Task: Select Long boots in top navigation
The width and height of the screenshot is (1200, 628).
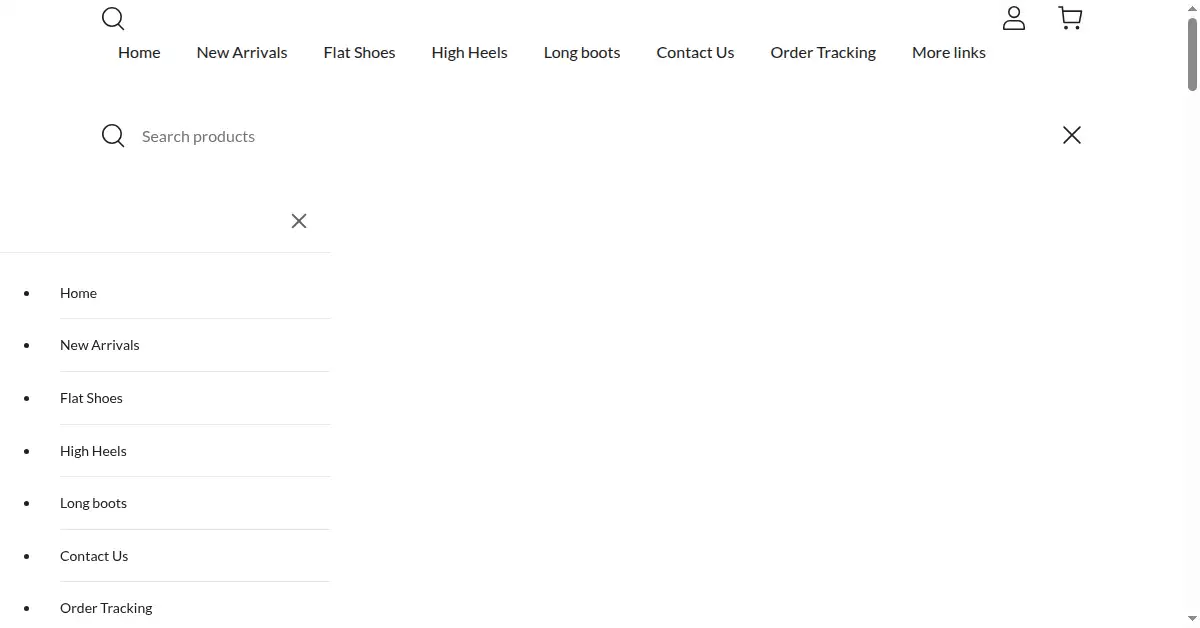Action: (582, 52)
